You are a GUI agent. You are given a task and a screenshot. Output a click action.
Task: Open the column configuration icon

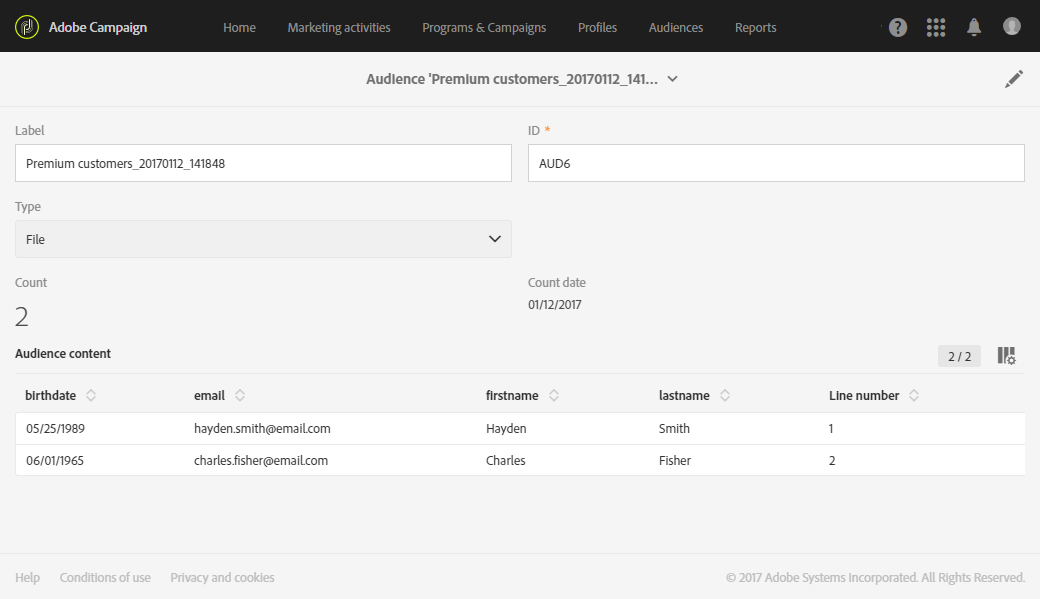click(1006, 356)
